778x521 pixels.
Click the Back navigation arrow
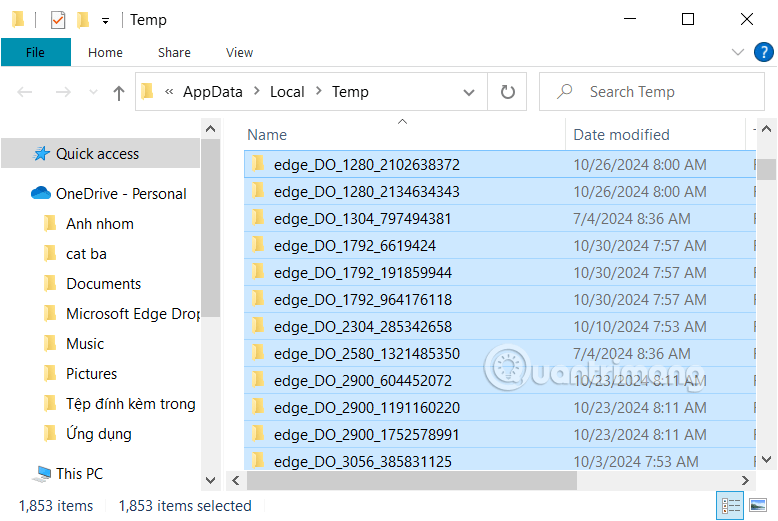click(26, 92)
